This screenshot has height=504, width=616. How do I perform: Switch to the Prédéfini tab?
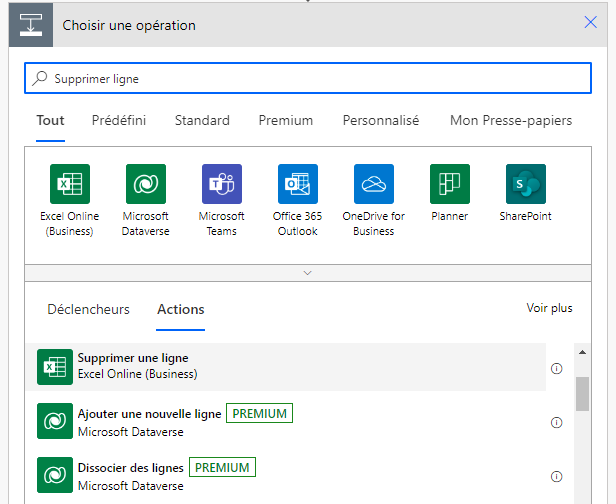pyautogui.click(x=119, y=121)
